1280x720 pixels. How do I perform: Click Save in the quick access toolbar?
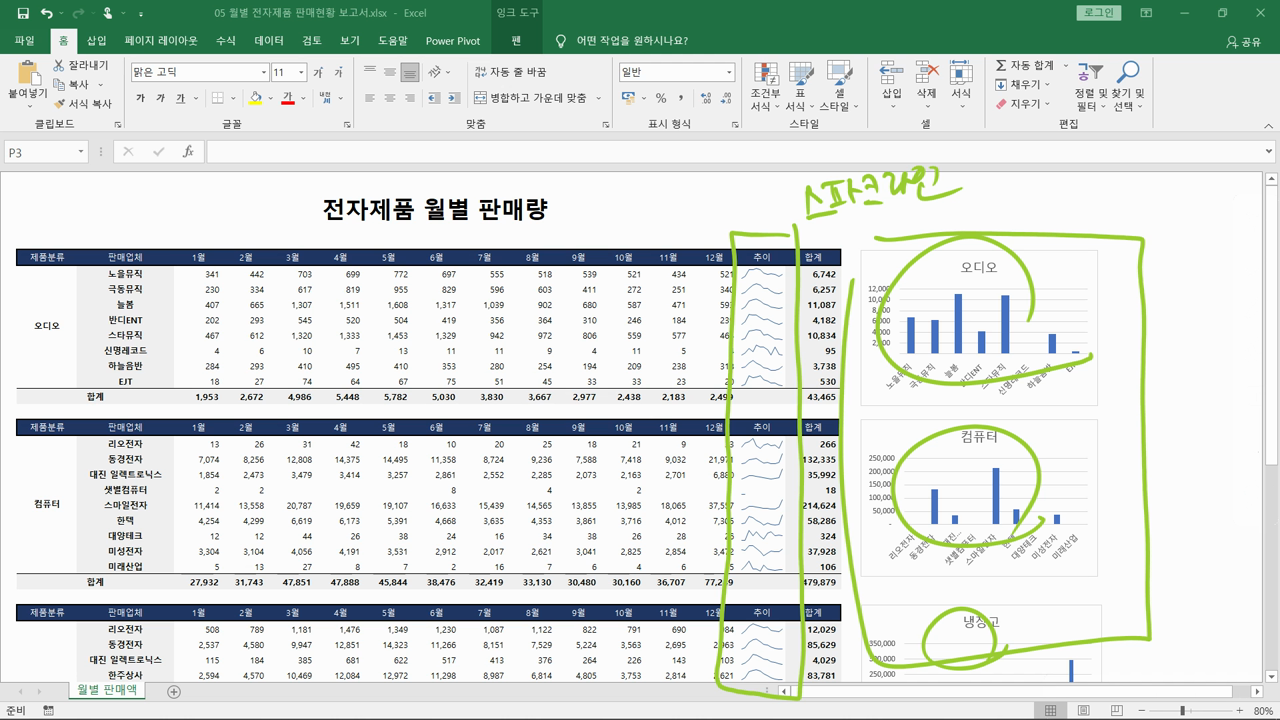(23, 14)
